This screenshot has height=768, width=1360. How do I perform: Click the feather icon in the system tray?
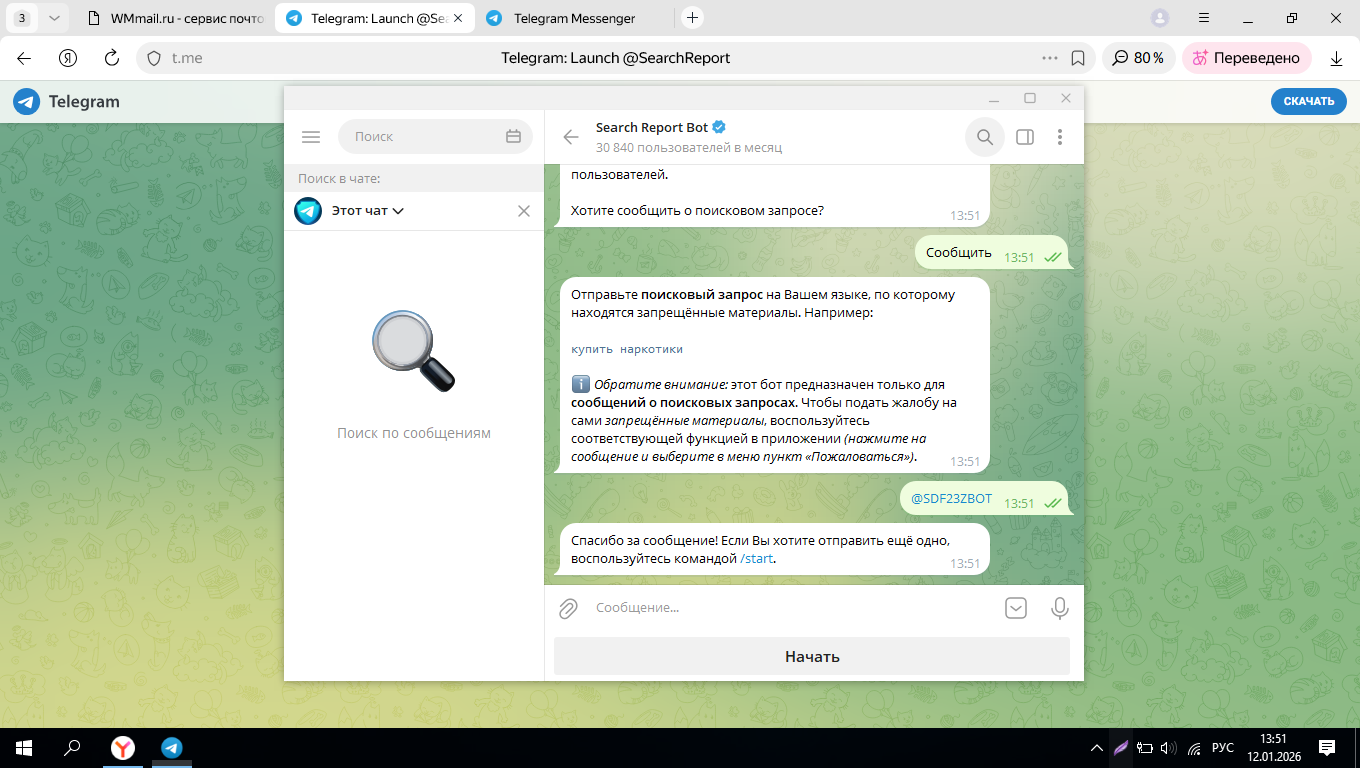tap(1121, 747)
